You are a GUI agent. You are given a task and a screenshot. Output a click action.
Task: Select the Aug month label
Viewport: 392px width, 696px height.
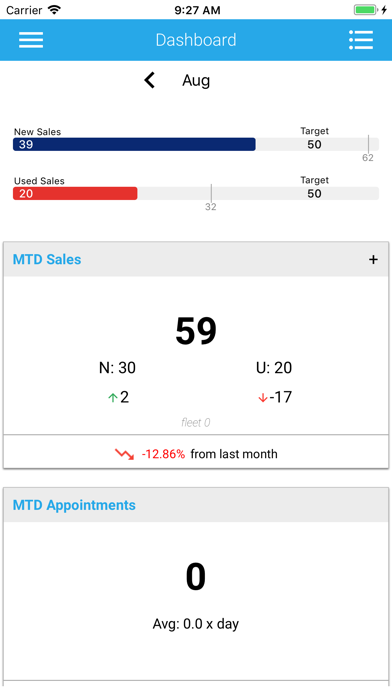pyautogui.click(x=196, y=81)
